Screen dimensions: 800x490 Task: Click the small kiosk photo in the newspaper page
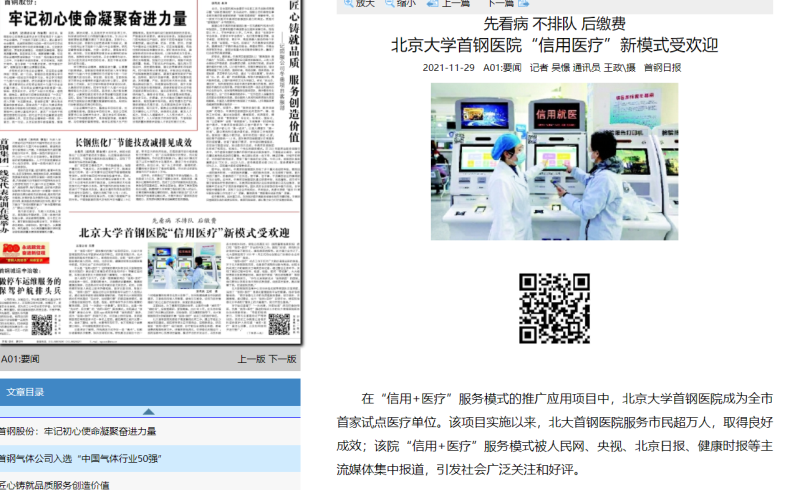[x=184, y=266]
